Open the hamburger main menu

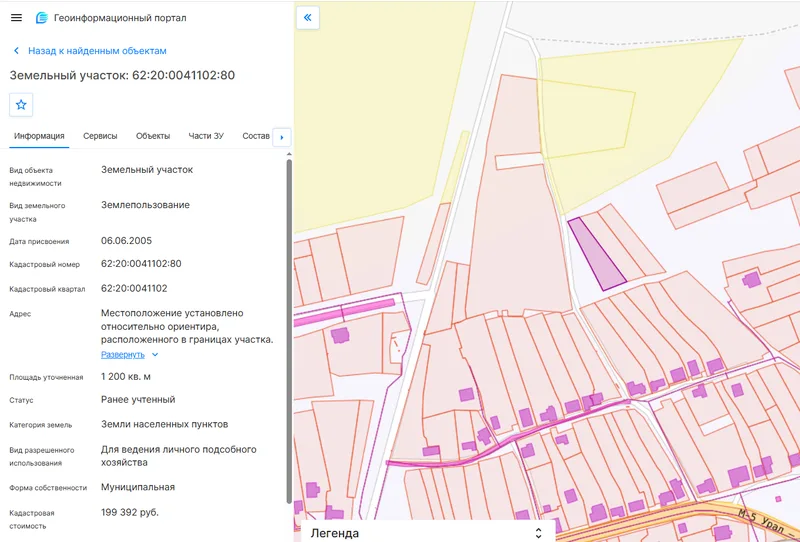tap(16, 18)
